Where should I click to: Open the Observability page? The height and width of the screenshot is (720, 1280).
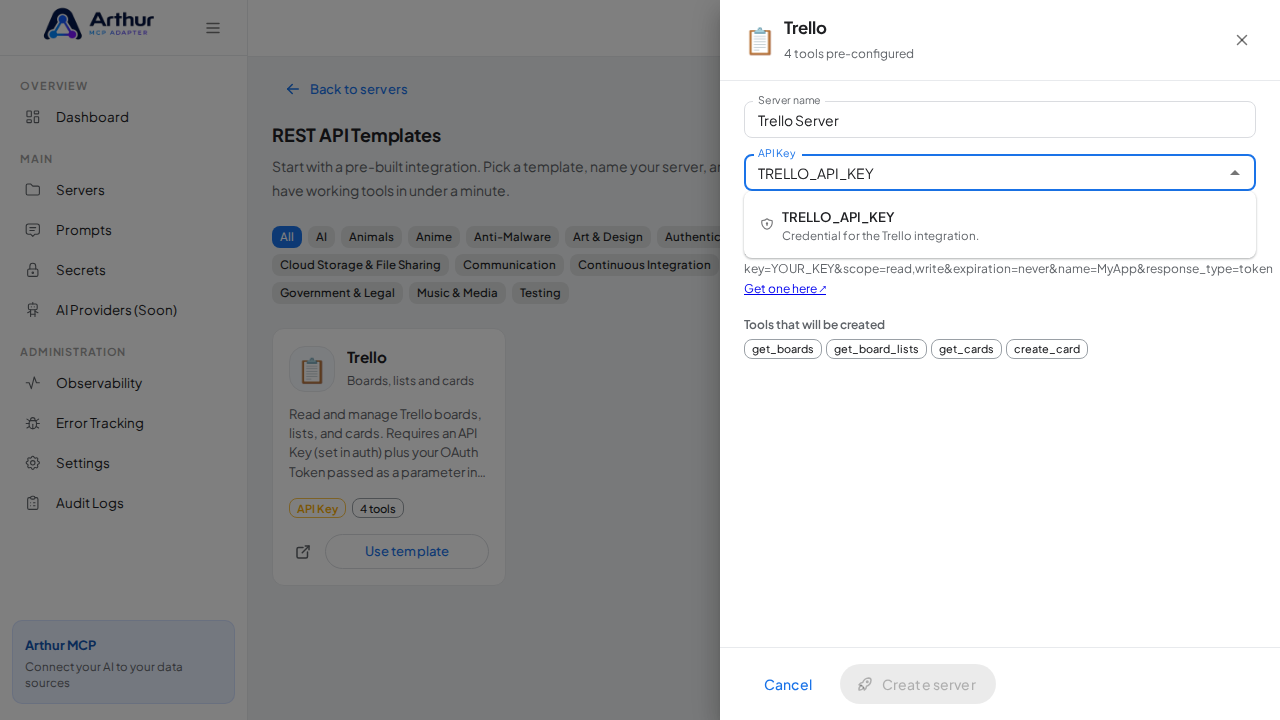pyautogui.click(x=124, y=383)
